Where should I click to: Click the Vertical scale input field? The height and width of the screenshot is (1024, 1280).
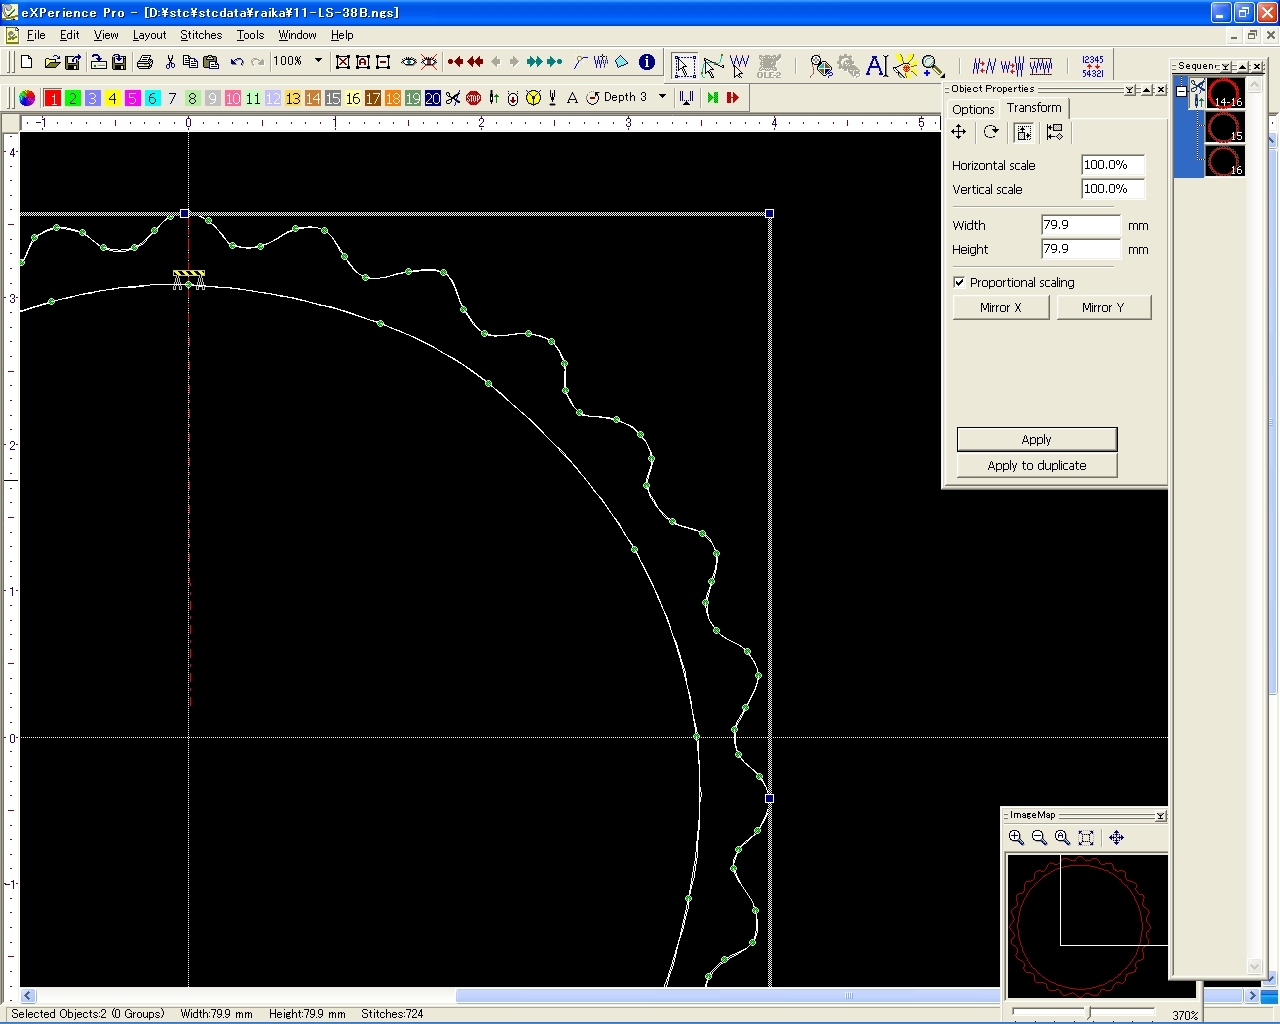[x=1112, y=189]
